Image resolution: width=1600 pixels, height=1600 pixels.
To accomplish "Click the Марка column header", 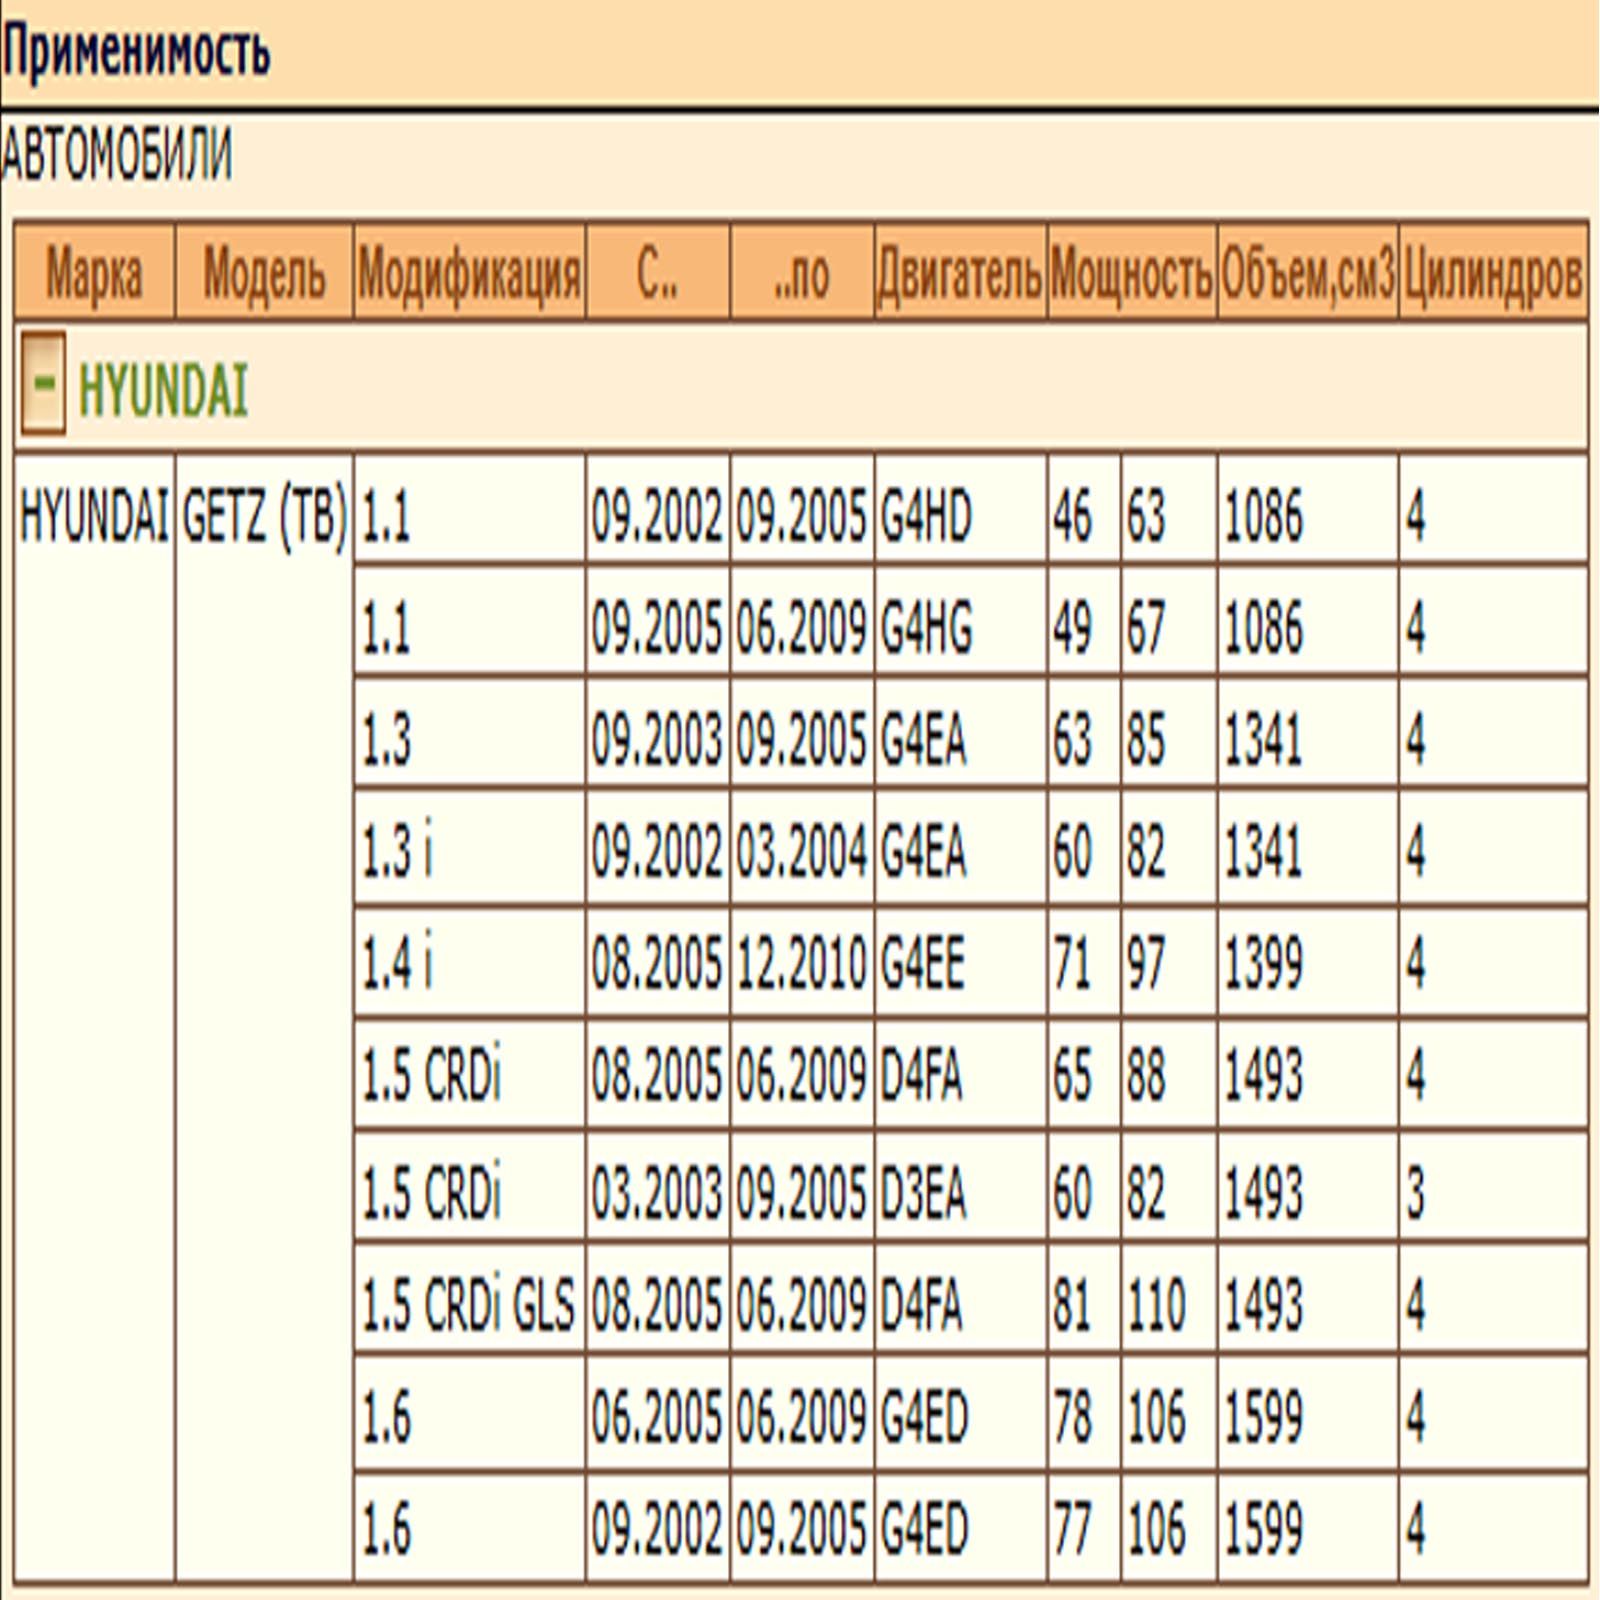I will 95,273.
